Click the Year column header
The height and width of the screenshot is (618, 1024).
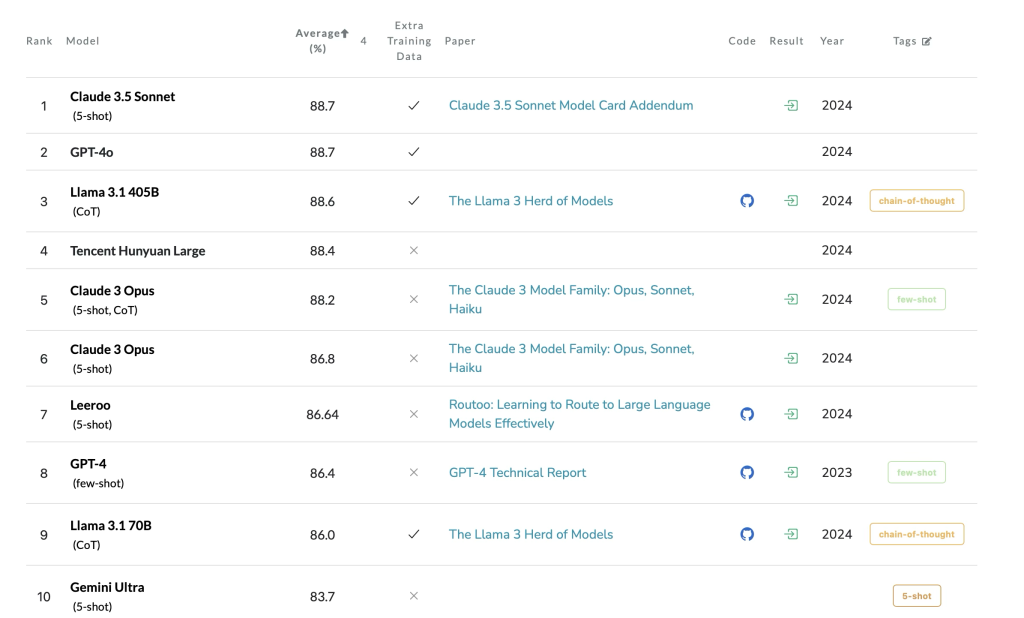832,41
